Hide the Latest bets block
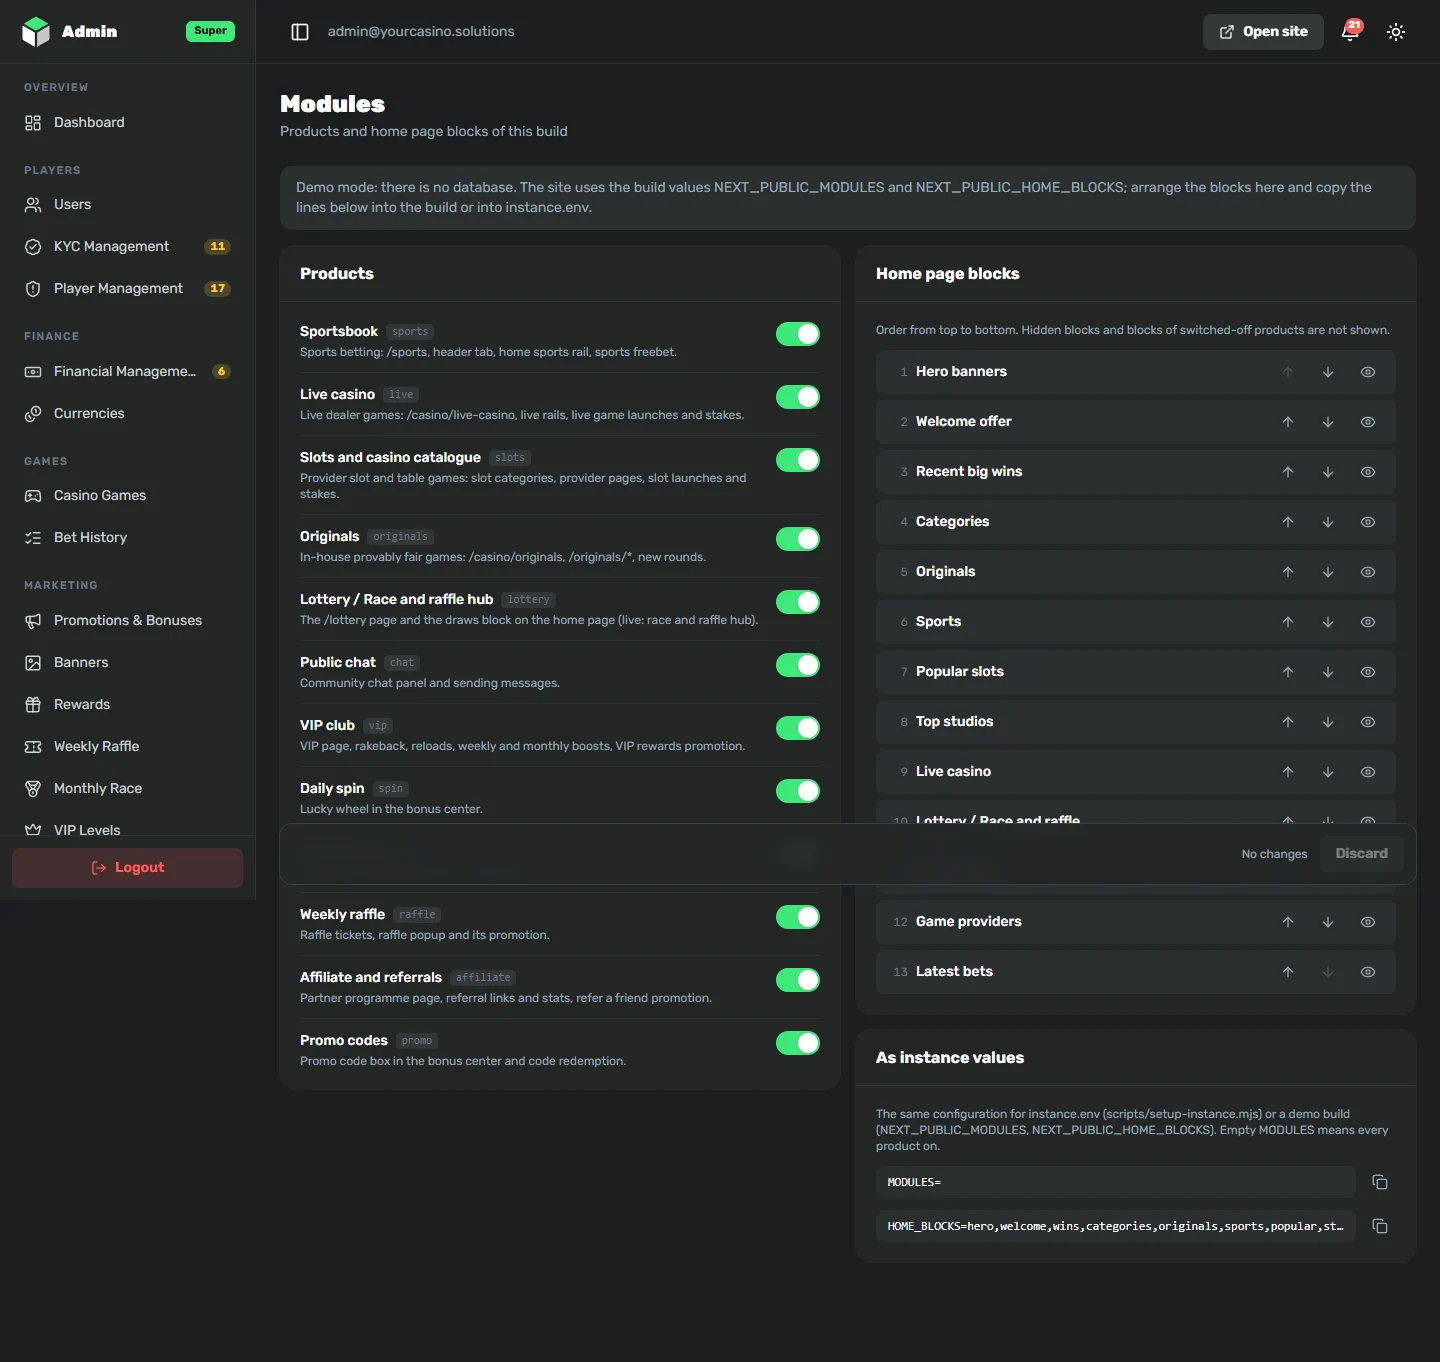Viewport: 1440px width, 1362px height. pyautogui.click(x=1368, y=972)
